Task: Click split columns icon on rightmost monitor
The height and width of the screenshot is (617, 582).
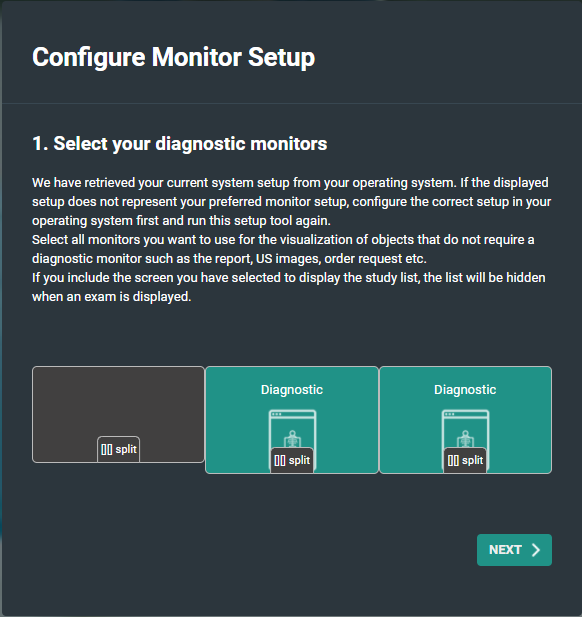Action: click(453, 460)
